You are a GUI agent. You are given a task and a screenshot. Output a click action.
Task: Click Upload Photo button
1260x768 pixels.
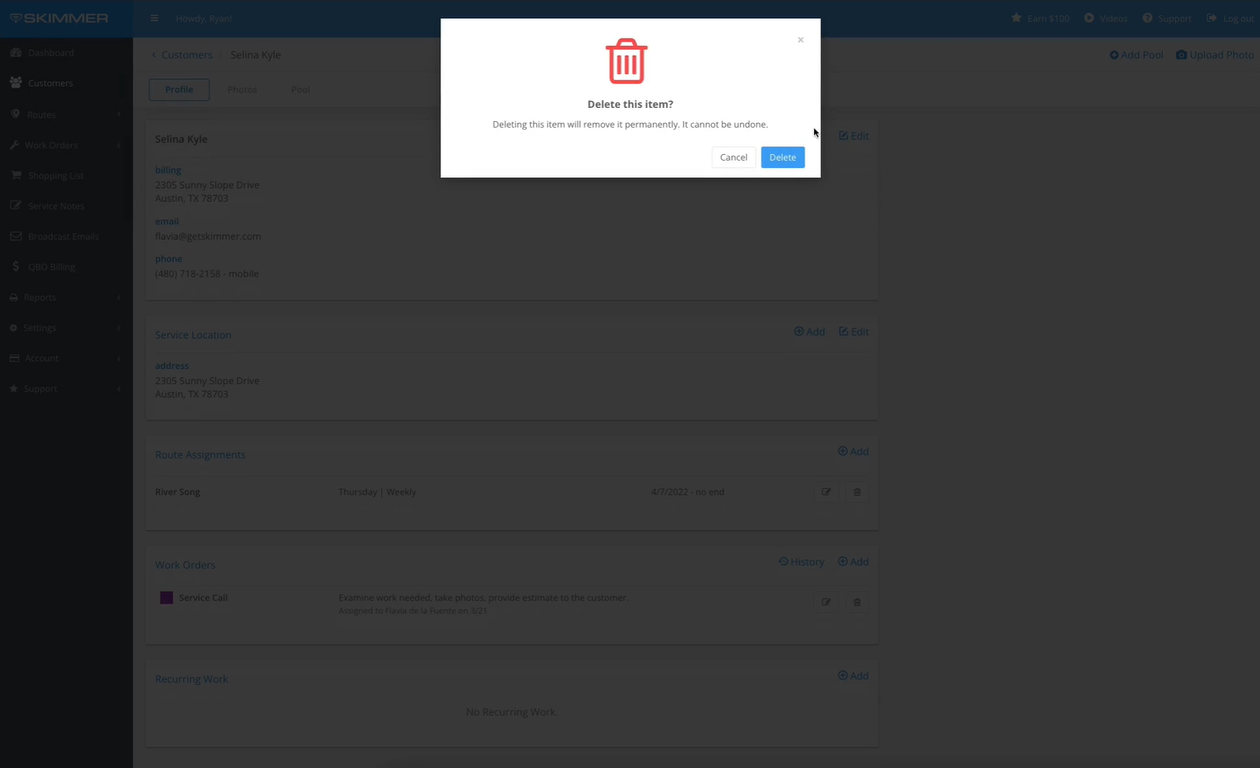(1215, 55)
